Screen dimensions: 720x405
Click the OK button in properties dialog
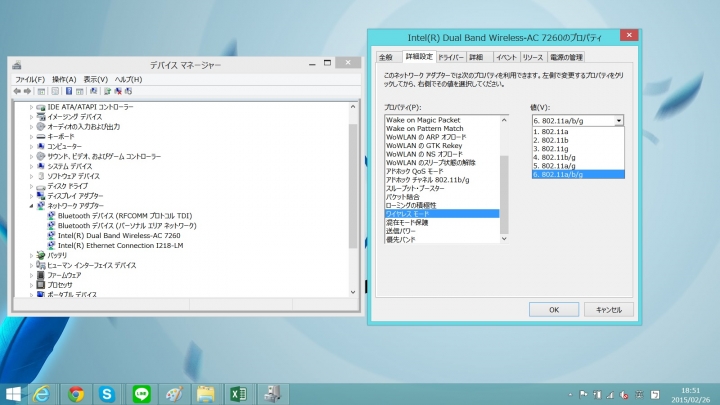tap(554, 310)
